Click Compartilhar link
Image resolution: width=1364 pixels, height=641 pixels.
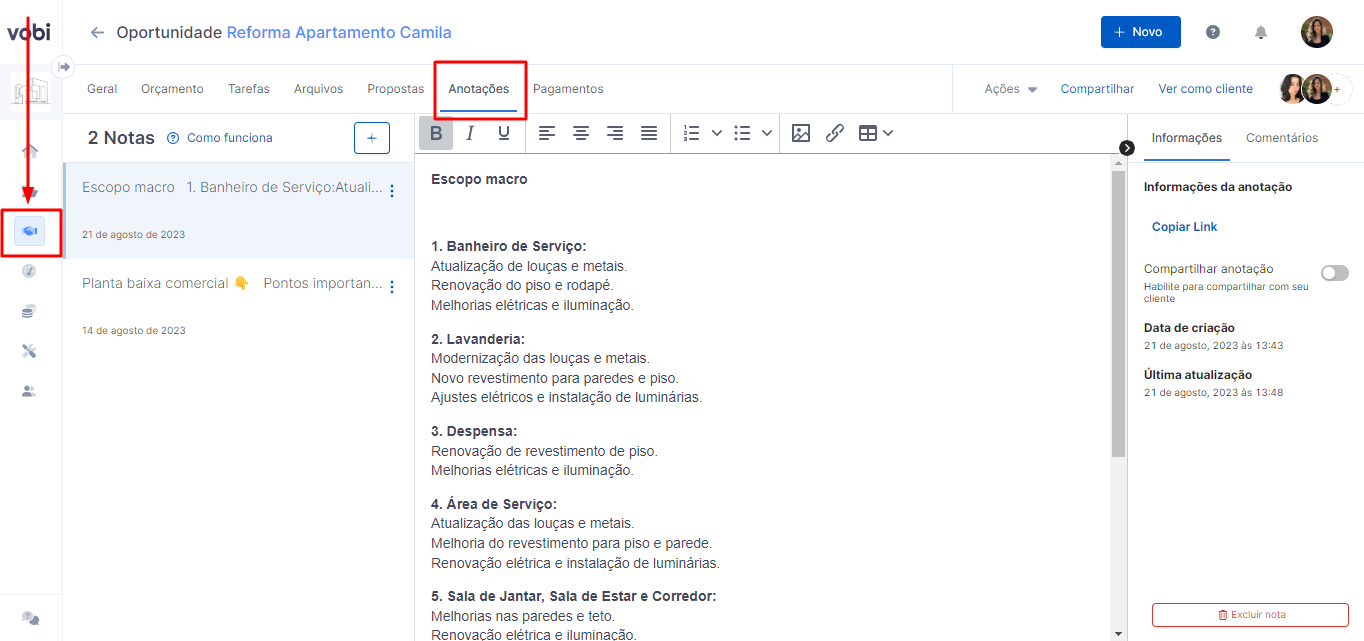tap(1097, 89)
